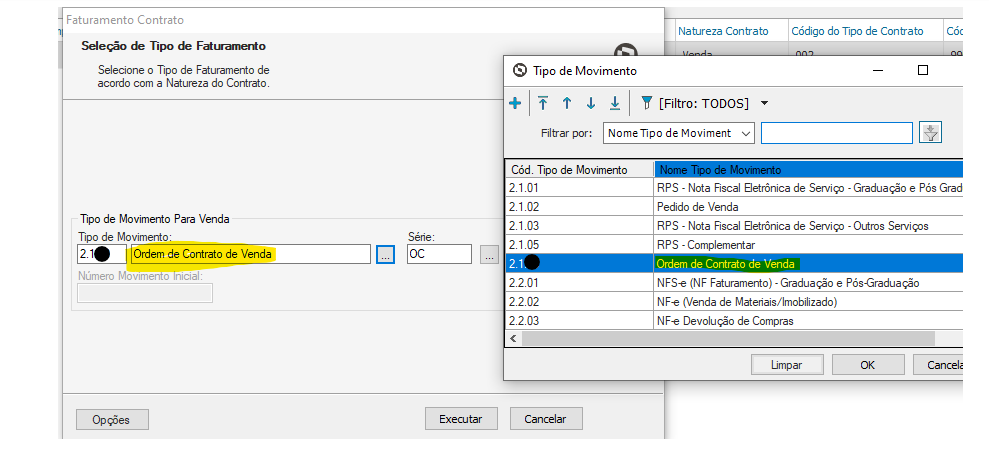Viewport: 989px width, 474px height.
Task: Expand the Filtro: TODOS dropdown arrow
Action: [x=765, y=103]
